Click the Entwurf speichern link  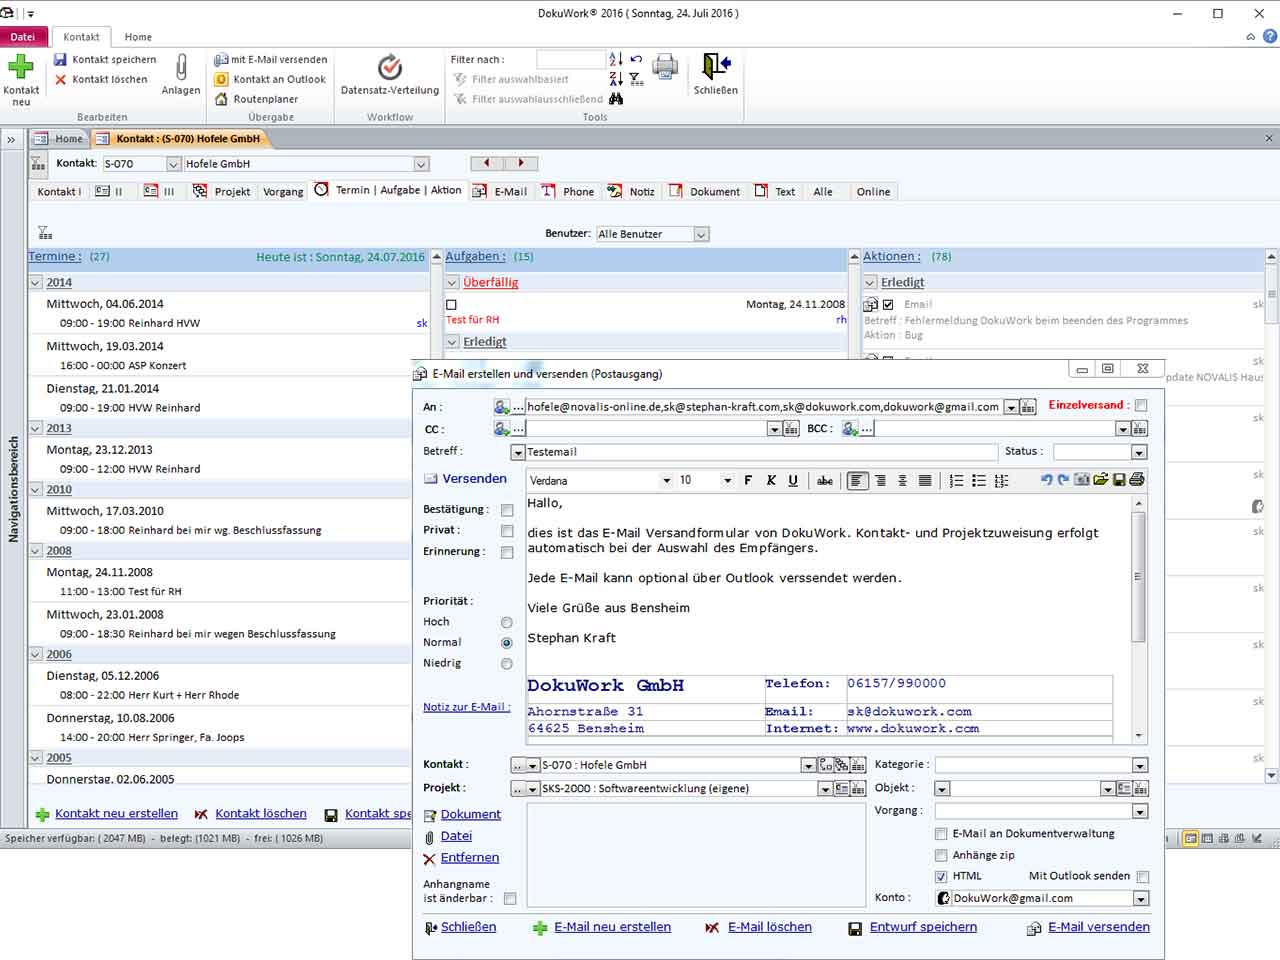click(923, 927)
